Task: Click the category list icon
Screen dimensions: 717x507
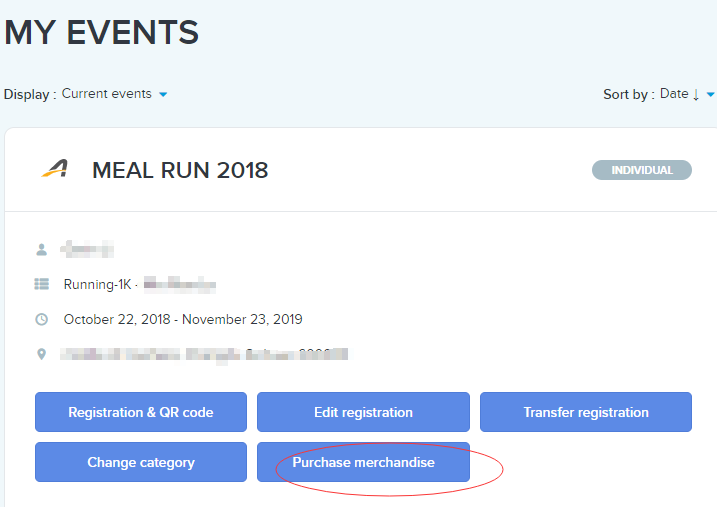Action: [42, 284]
